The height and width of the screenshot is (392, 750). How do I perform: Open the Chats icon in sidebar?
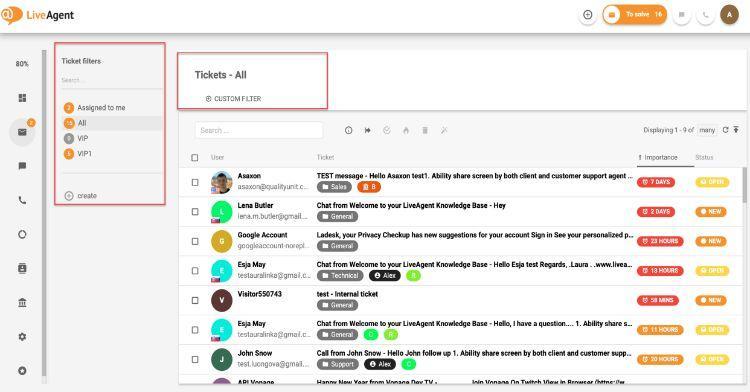(x=22, y=166)
